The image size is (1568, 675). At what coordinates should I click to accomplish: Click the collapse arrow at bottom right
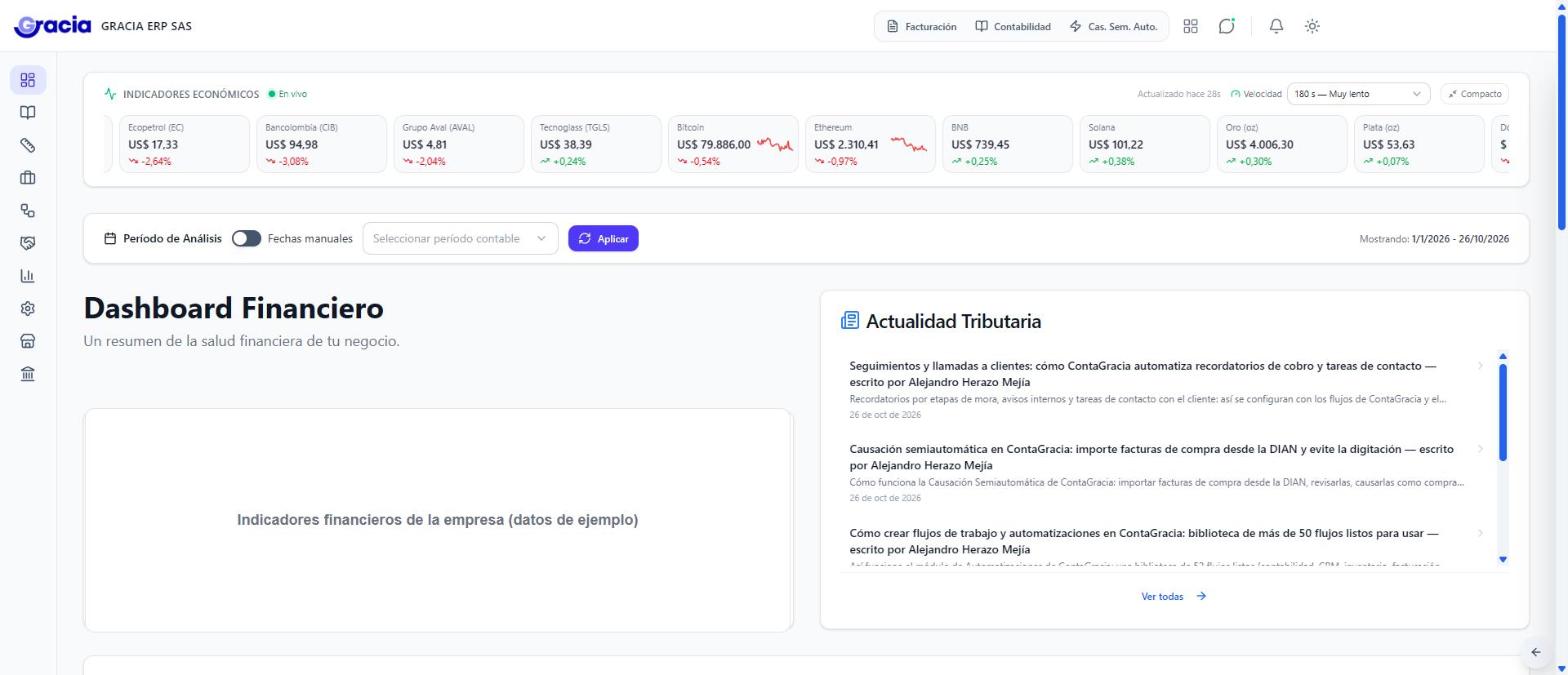[x=1536, y=652]
